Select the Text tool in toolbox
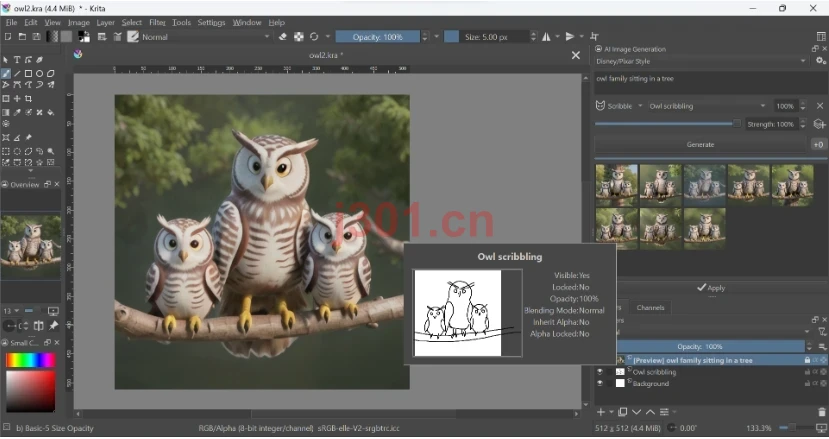This screenshot has width=829, height=439. 17,60
